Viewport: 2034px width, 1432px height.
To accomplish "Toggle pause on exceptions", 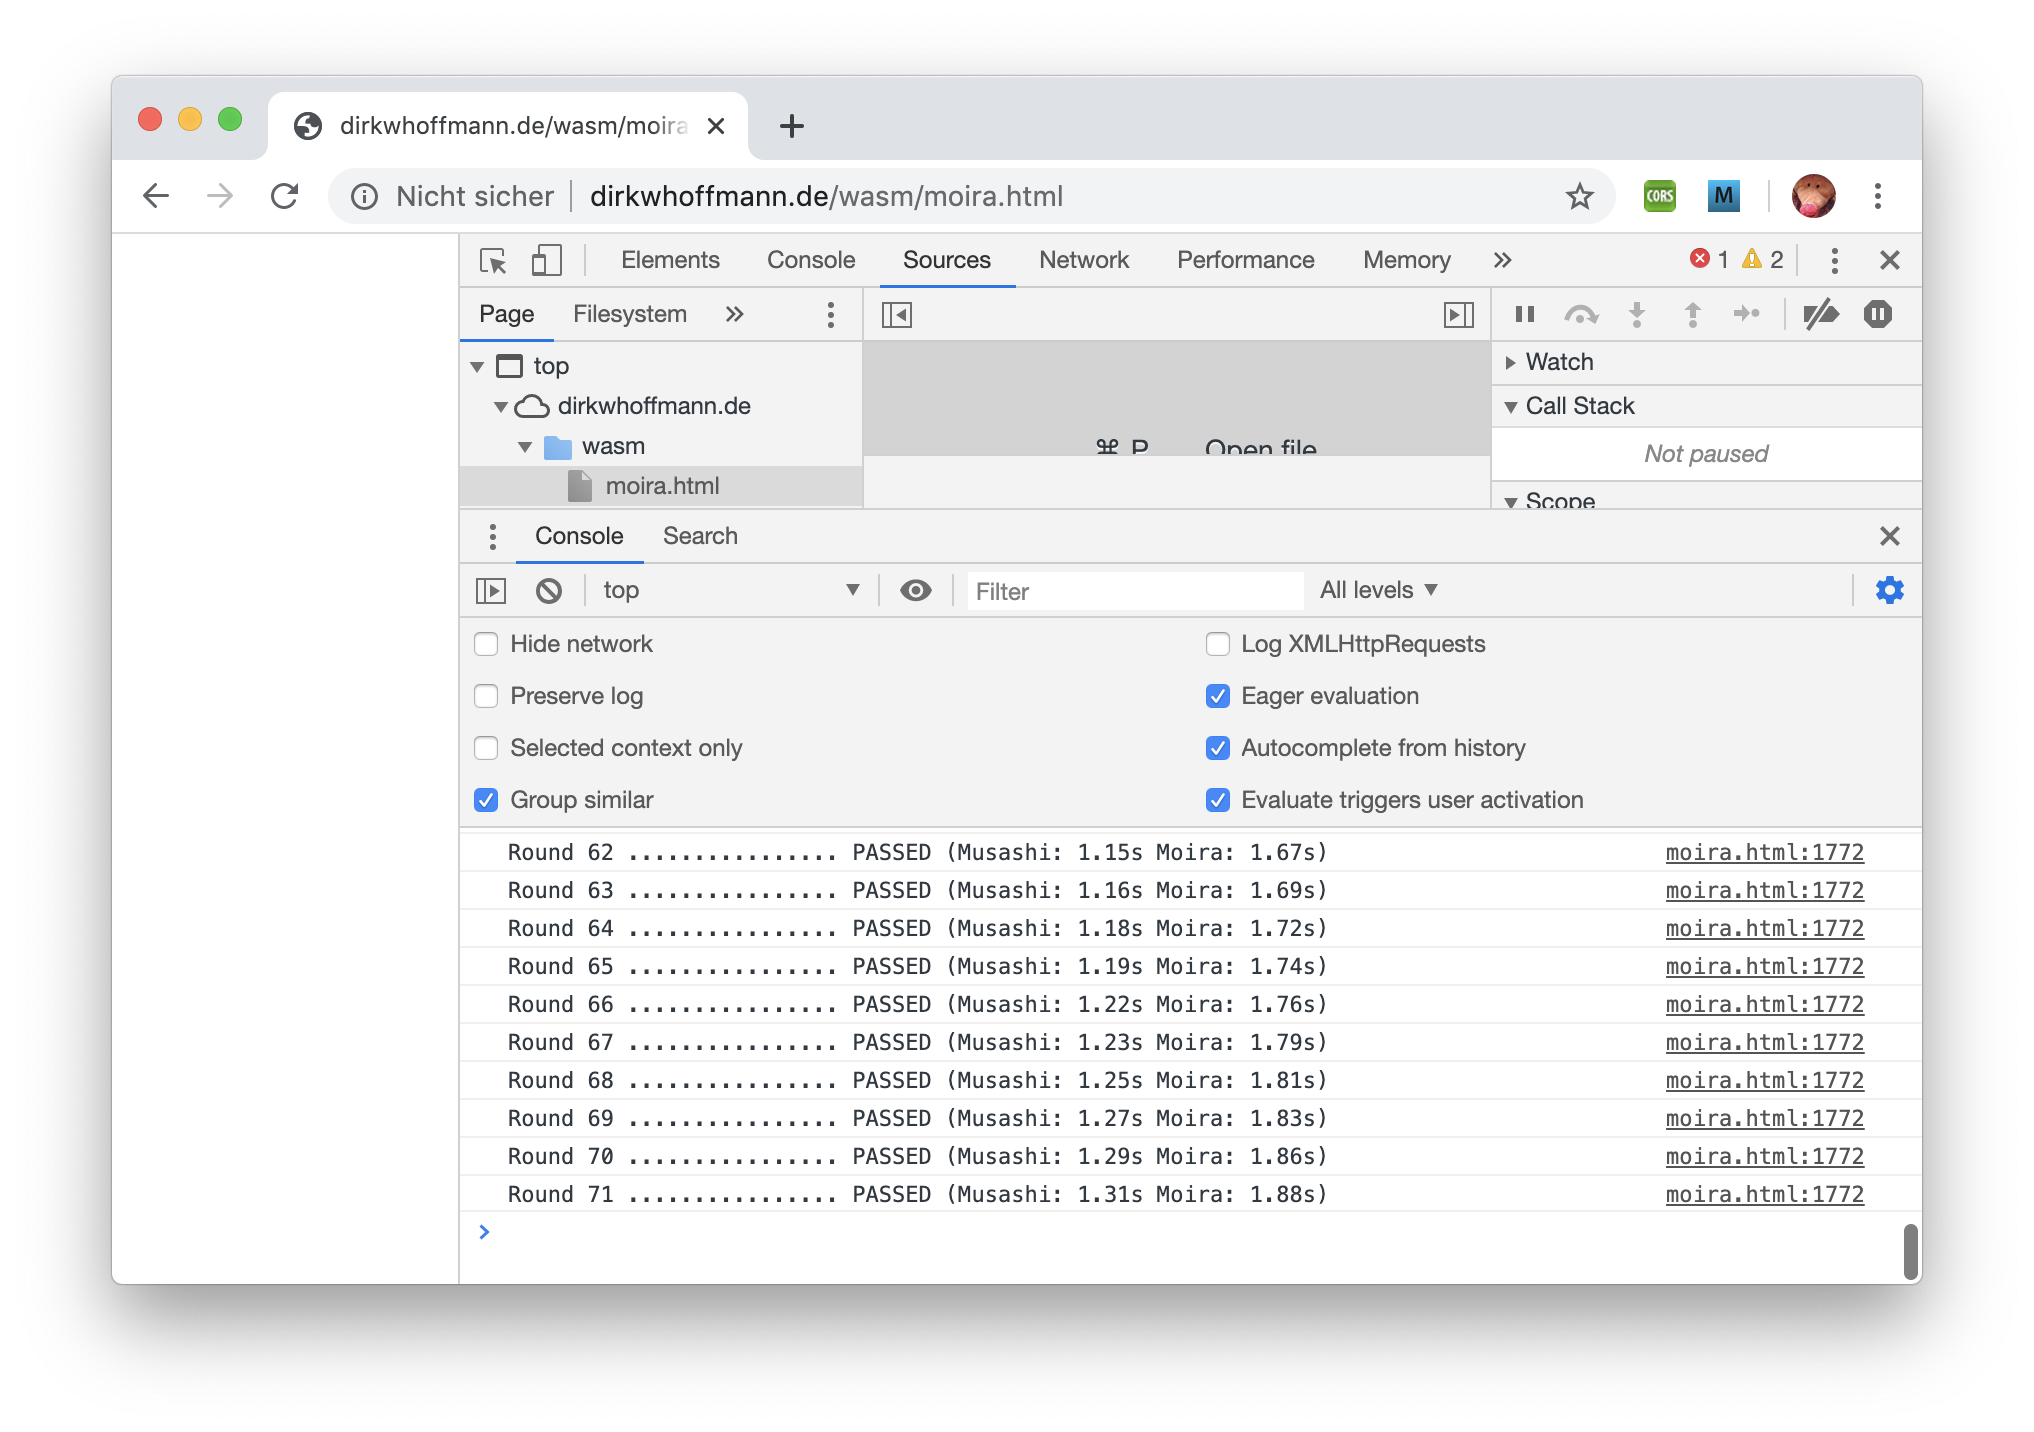I will tap(1878, 314).
